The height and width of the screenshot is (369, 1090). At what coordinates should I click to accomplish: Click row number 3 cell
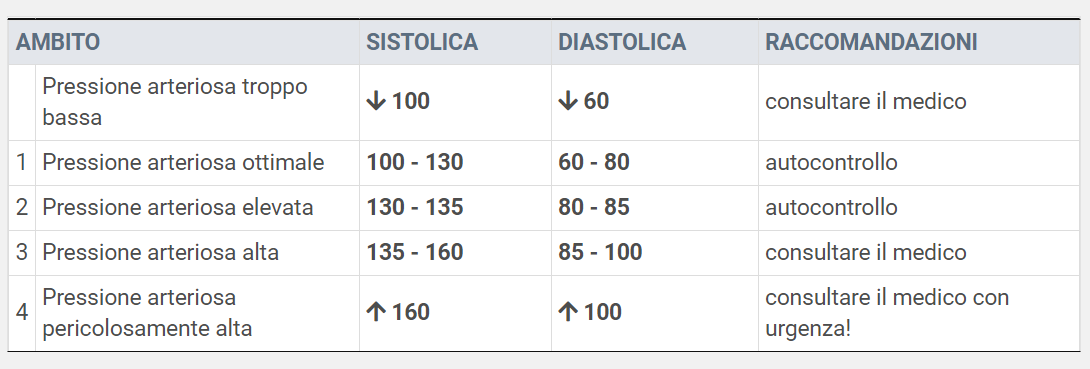(x=22, y=252)
